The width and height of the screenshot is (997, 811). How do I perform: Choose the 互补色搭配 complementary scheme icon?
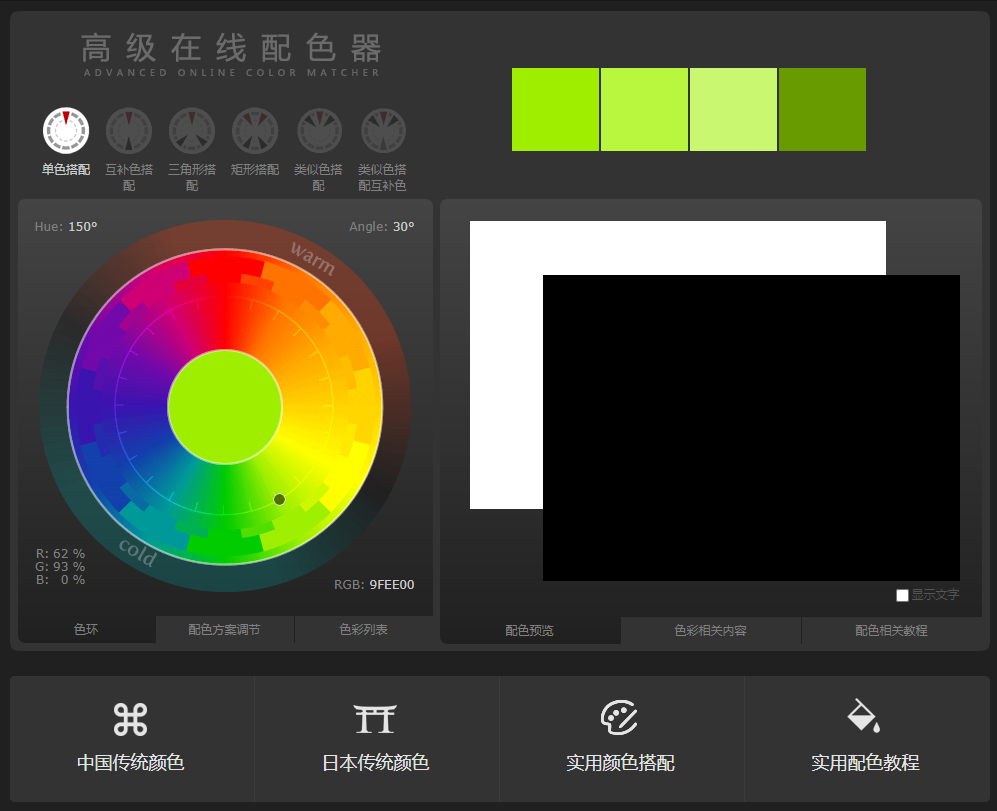[x=128, y=130]
